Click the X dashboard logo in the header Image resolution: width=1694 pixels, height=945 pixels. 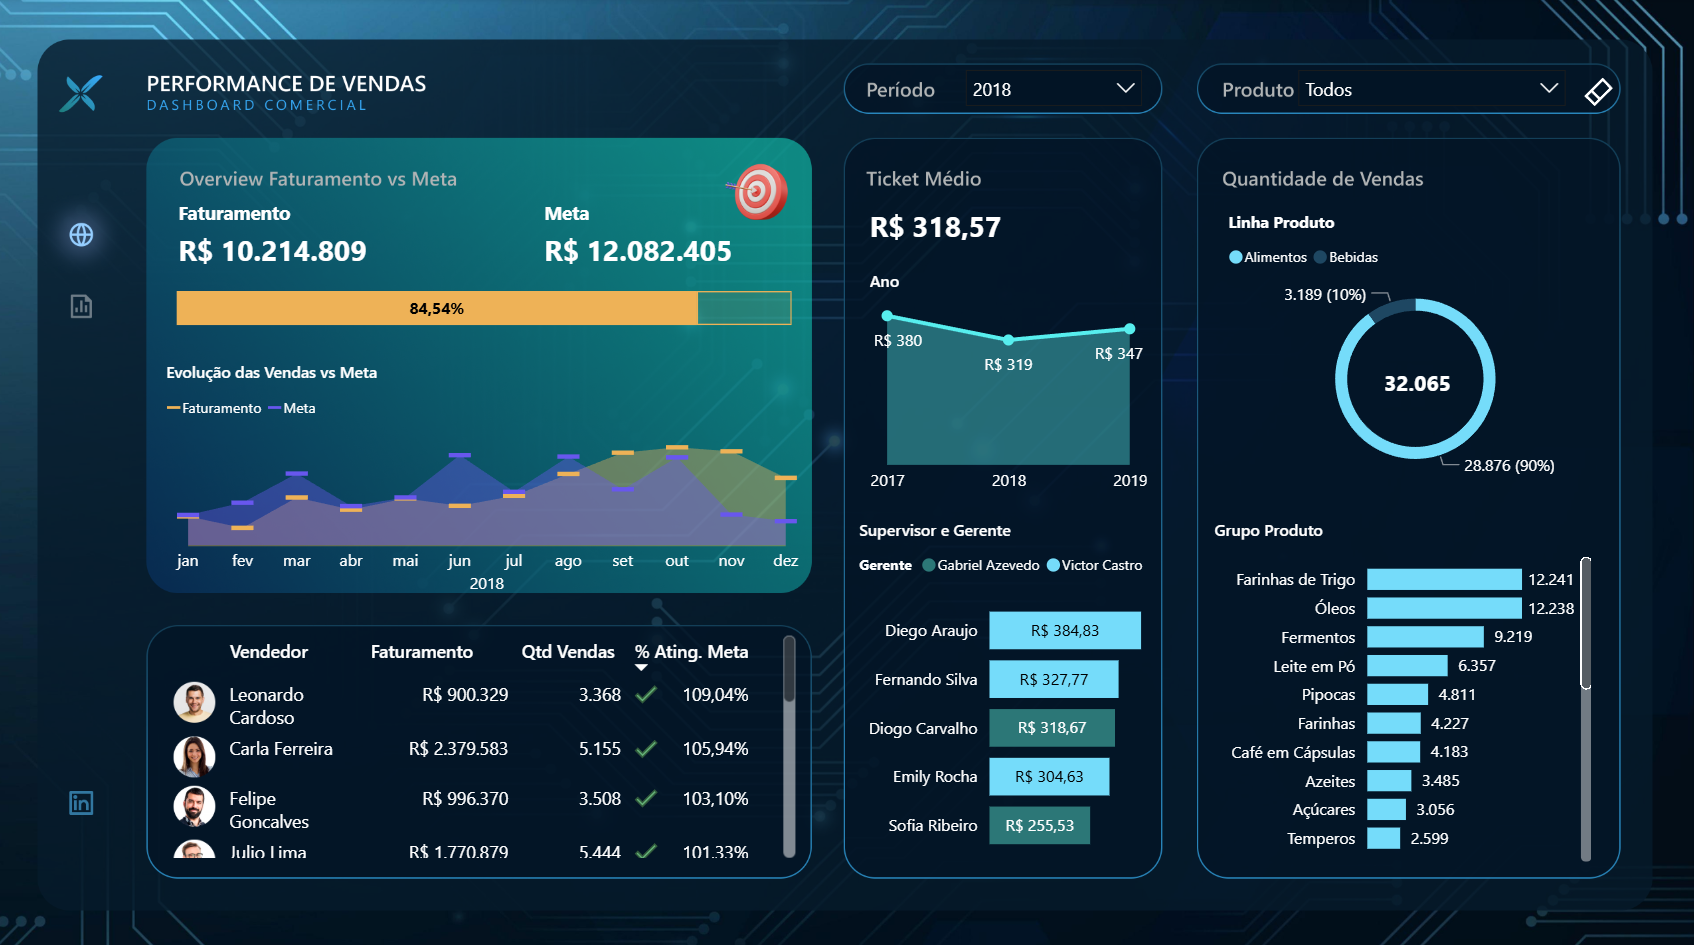81,93
